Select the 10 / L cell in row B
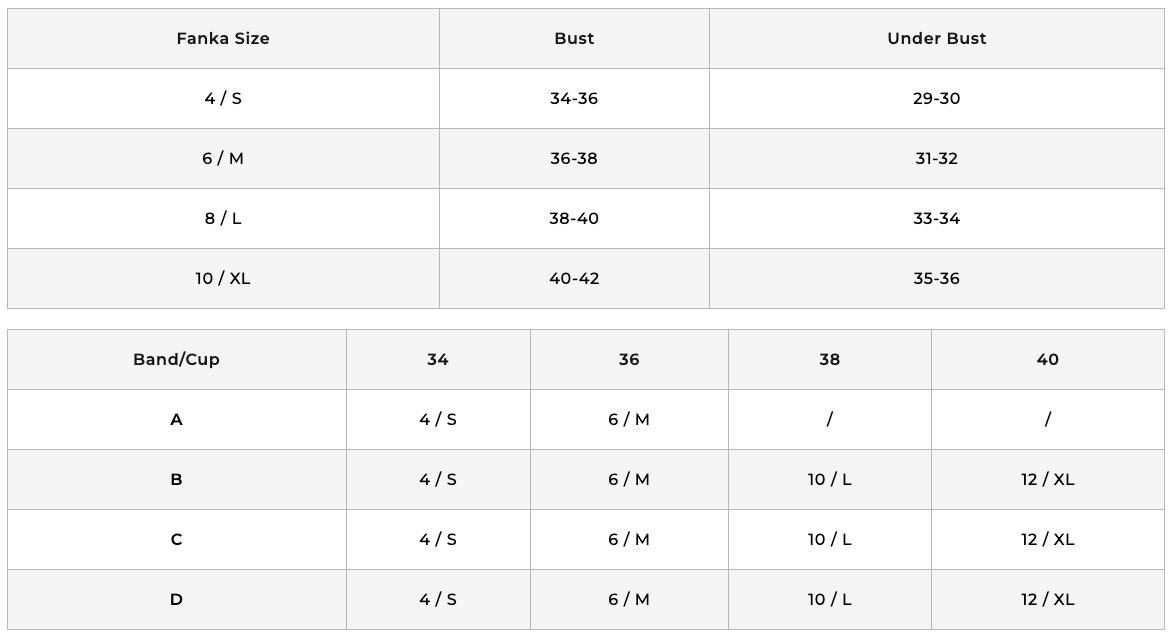The image size is (1172, 638). 829,480
